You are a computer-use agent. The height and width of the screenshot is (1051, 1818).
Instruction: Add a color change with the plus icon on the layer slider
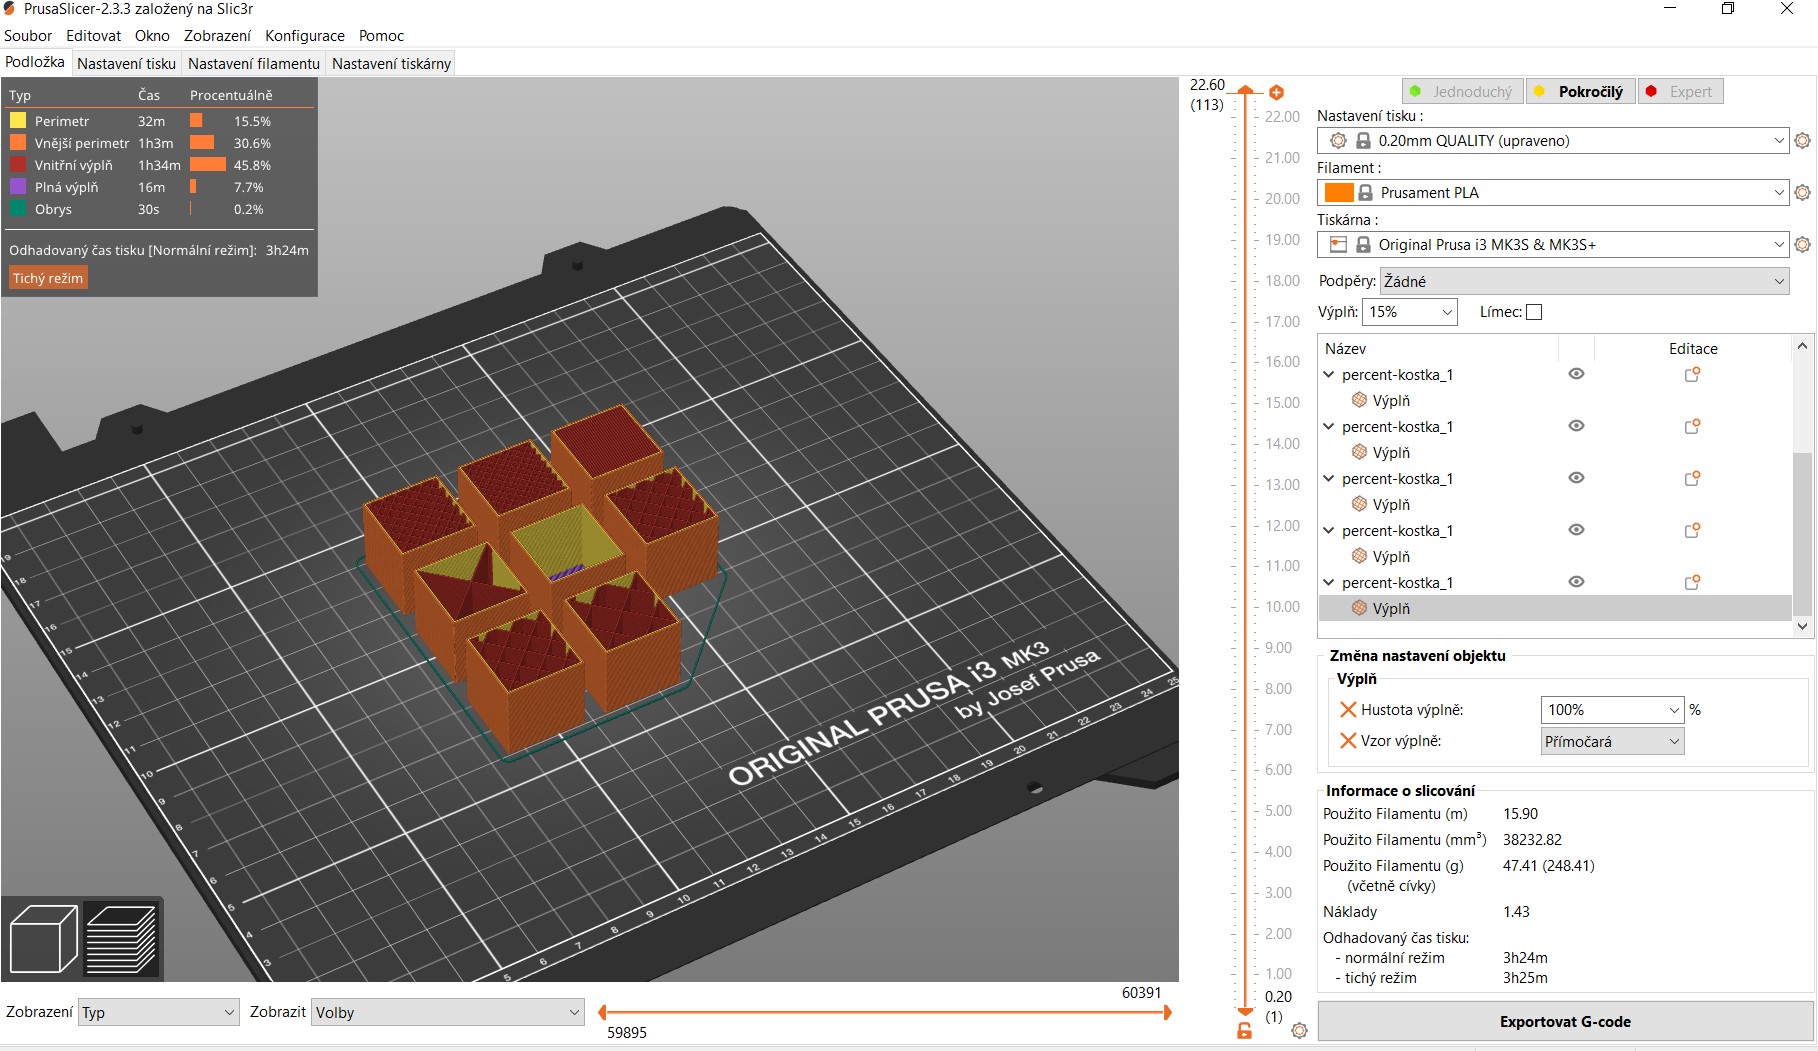pyautogui.click(x=1276, y=93)
